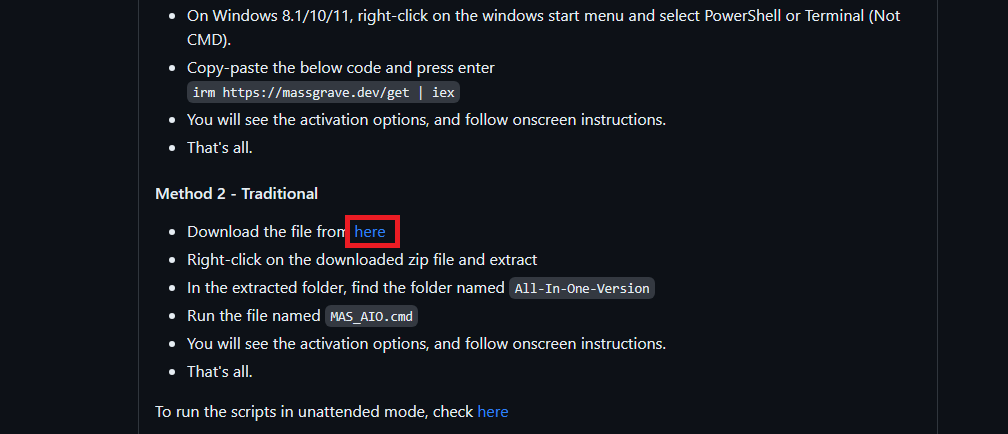Screen dimensions: 1008x434
Task: Click the 'Download the file from' text
Action: 267,232
